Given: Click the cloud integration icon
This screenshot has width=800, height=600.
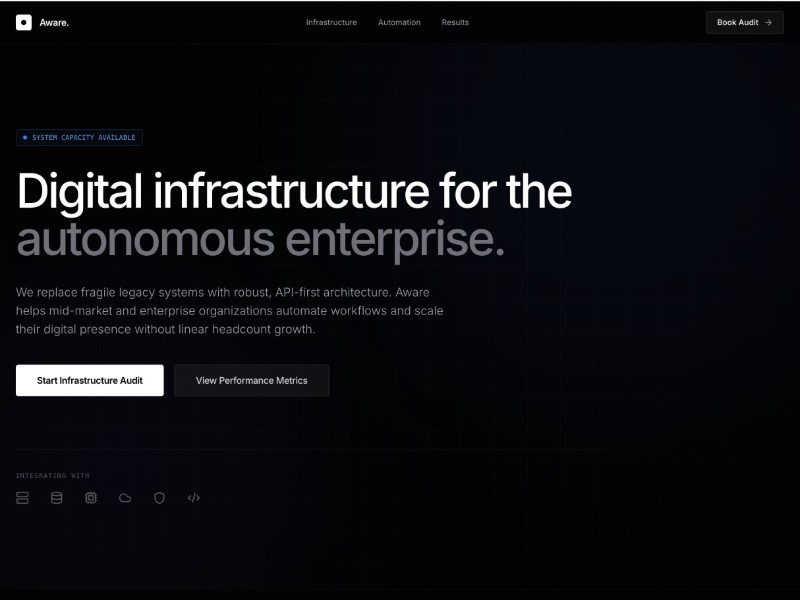Looking at the screenshot, I should click(125, 498).
